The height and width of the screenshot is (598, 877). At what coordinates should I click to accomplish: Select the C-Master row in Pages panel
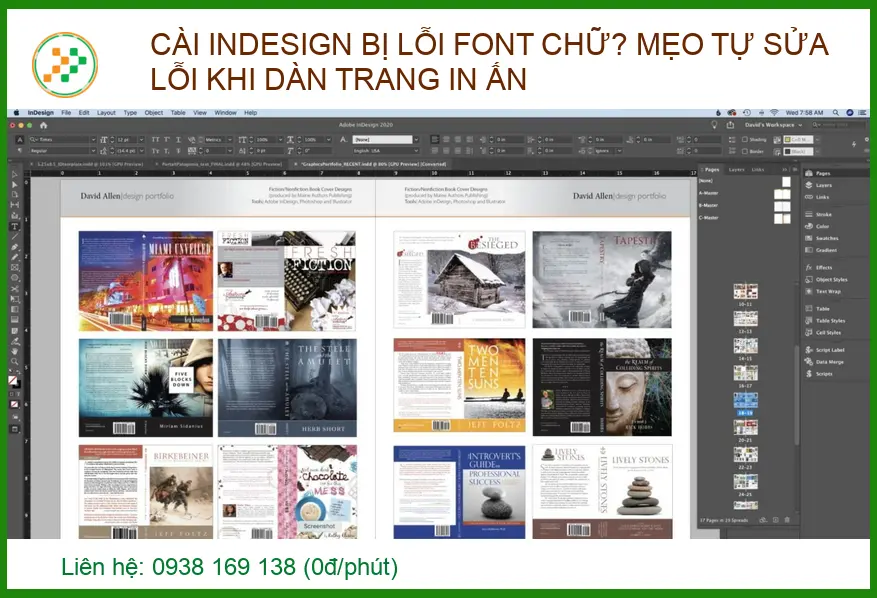(x=745, y=218)
